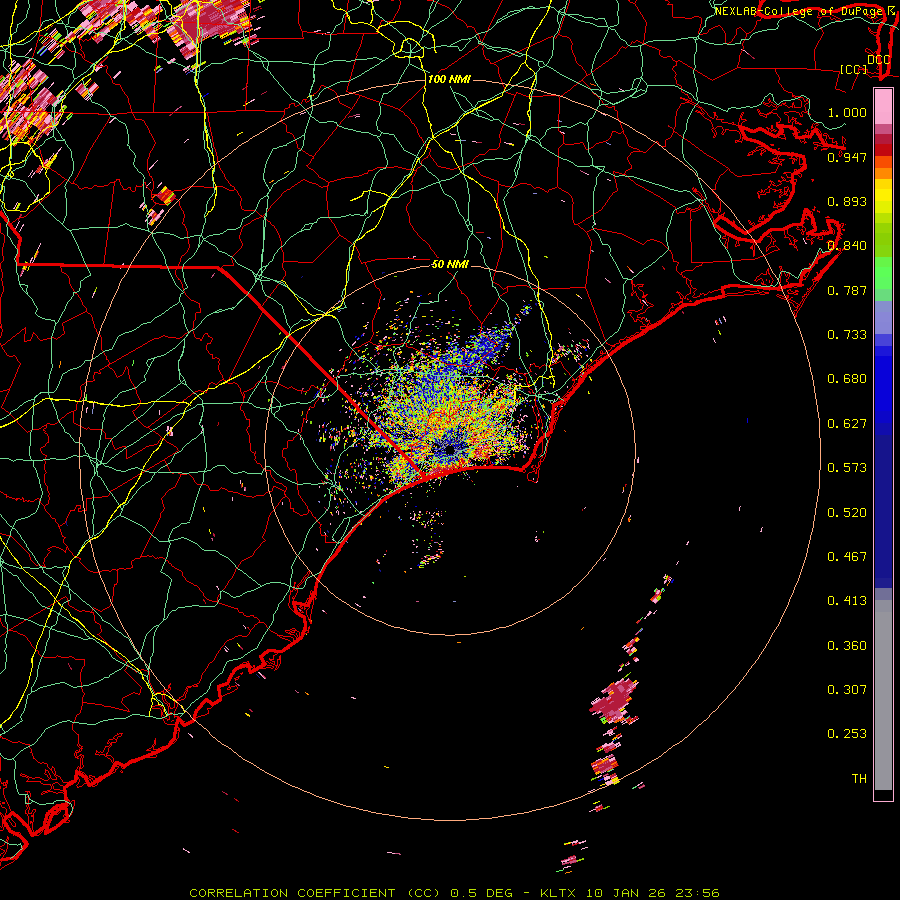Select the 0.840 scale label

(847, 246)
